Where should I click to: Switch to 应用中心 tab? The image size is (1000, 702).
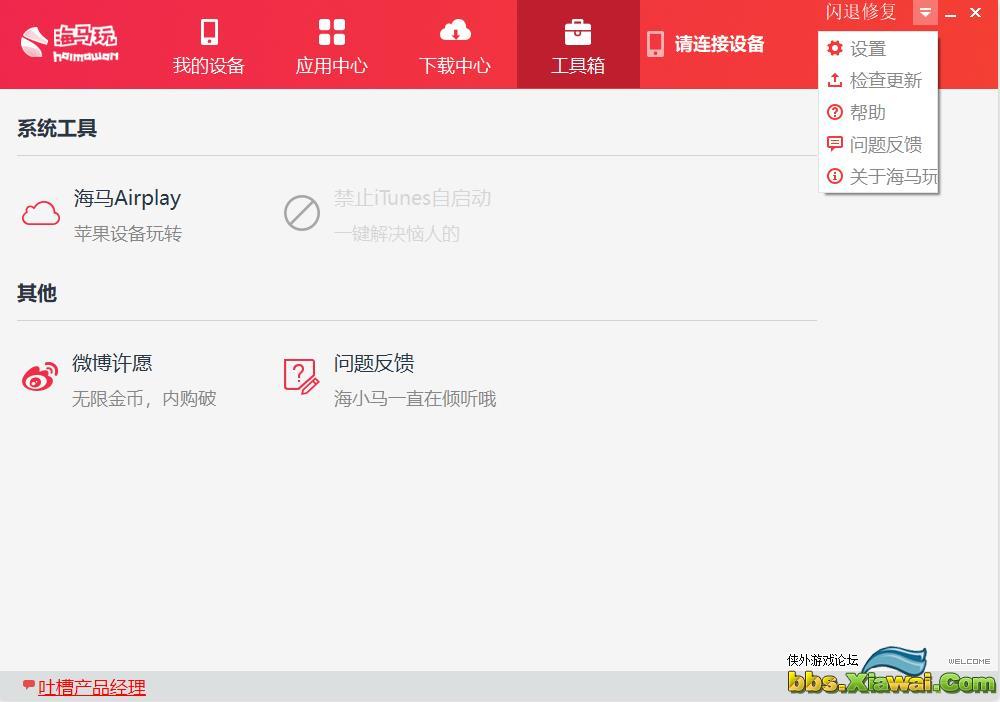[331, 46]
